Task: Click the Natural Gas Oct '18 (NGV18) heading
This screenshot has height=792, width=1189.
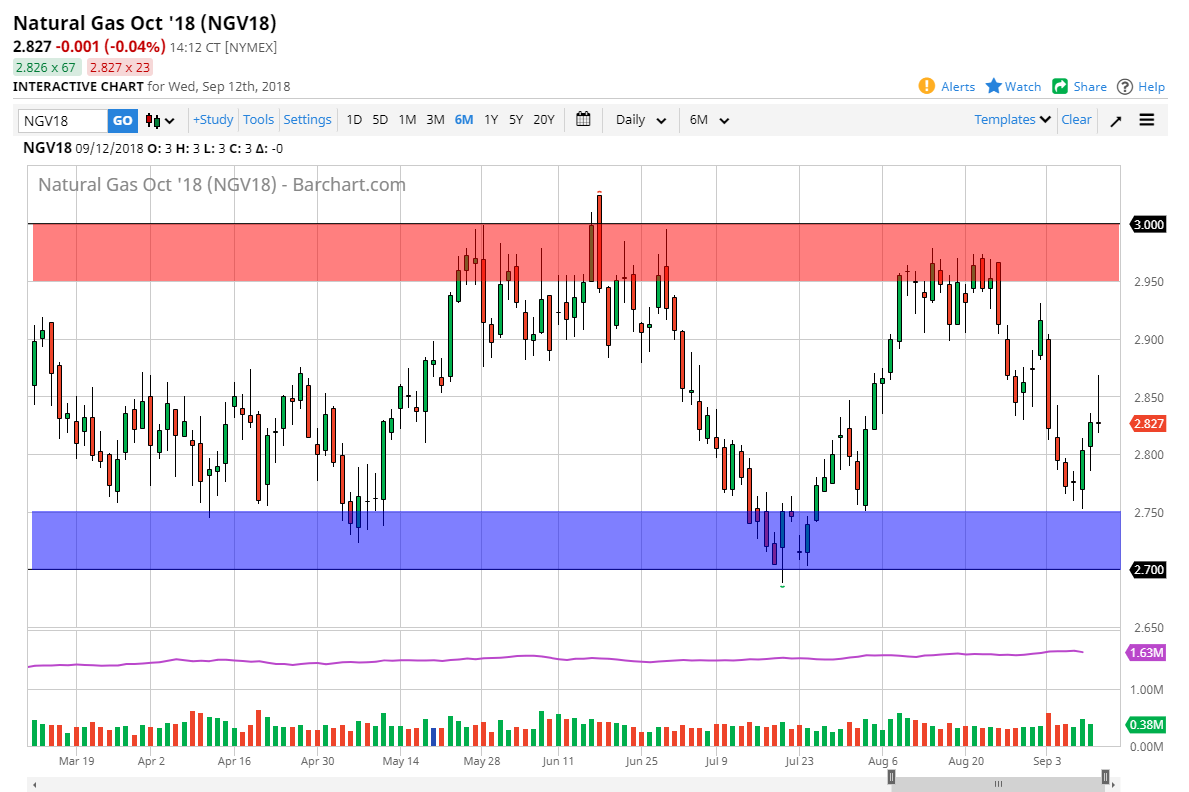Action: [x=145, y=24]
